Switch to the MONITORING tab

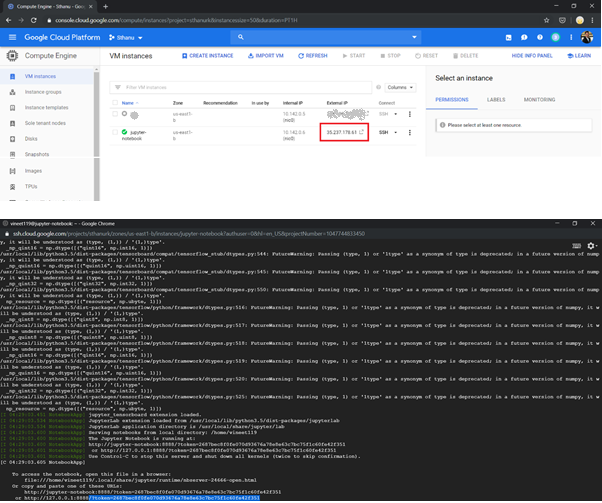coord(539,100)
